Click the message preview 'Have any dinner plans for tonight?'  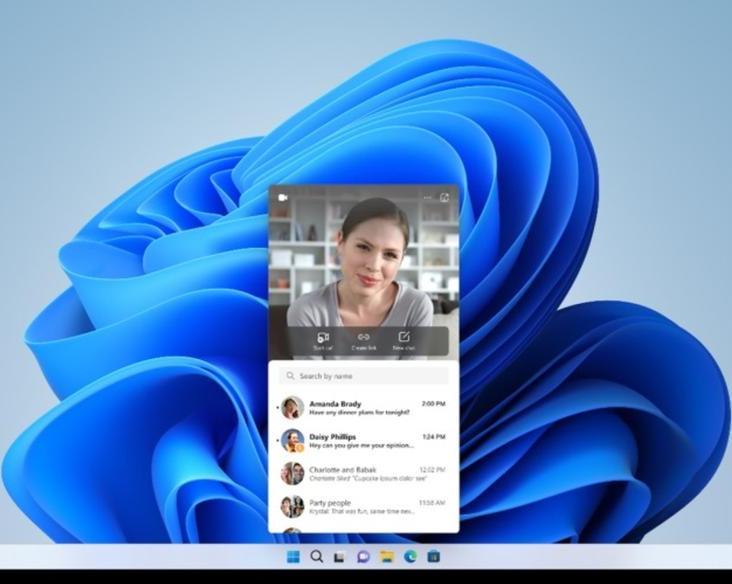[359, 413]
